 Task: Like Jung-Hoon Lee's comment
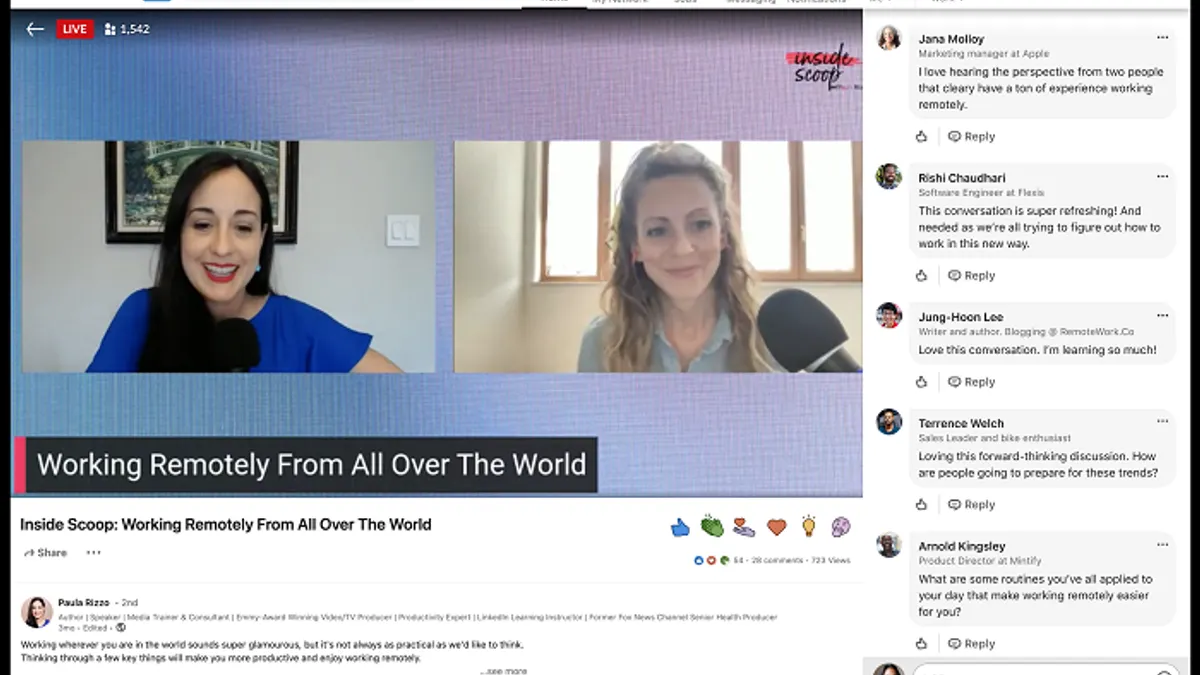click(x=922, y=382)
